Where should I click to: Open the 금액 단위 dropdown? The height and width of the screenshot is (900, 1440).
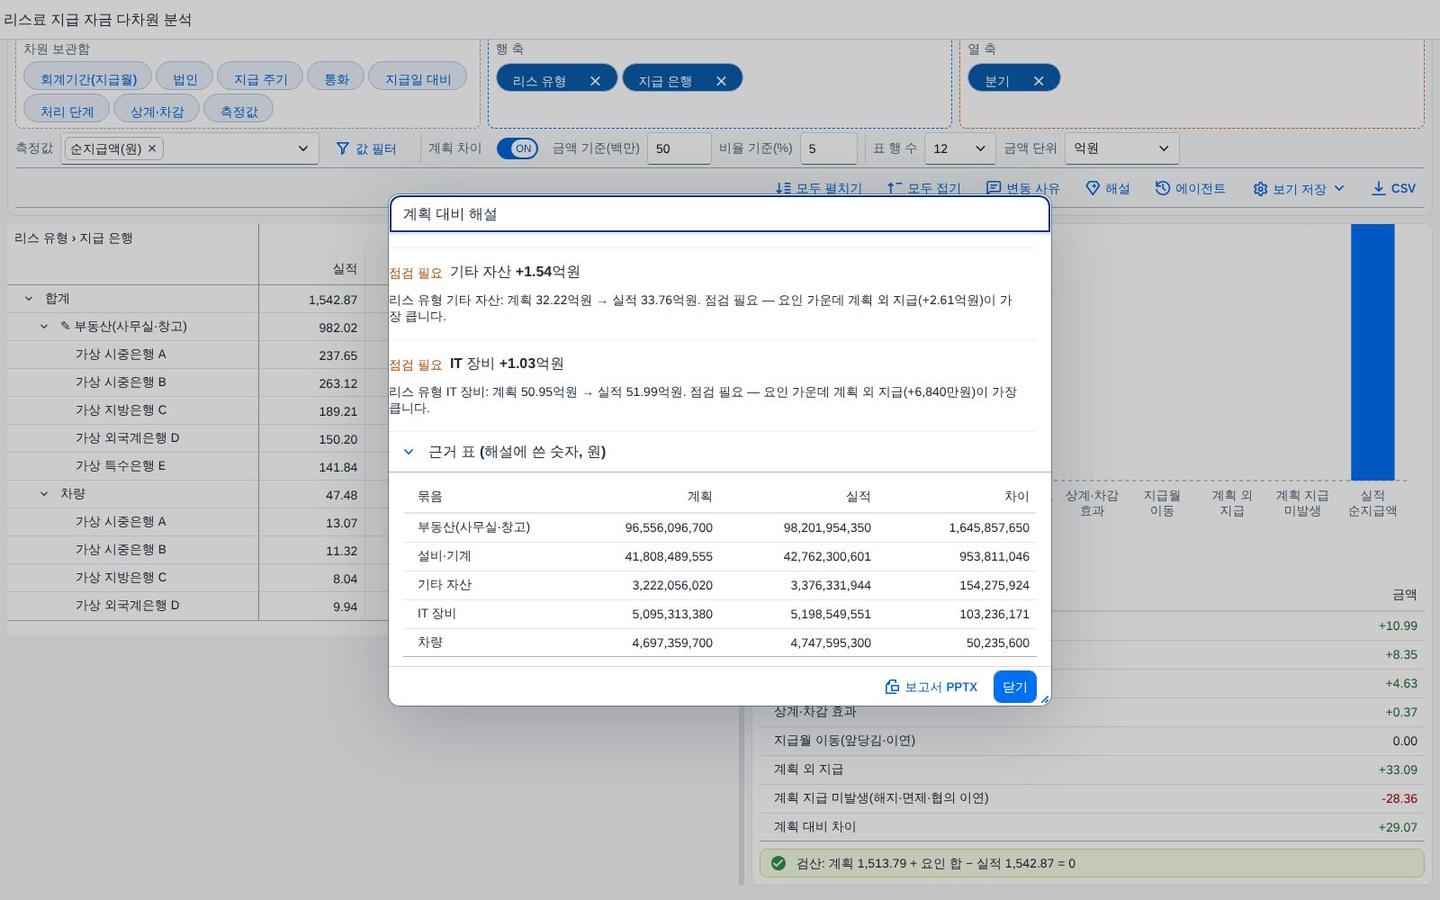pyautogui.click(x=1121, y=148)
